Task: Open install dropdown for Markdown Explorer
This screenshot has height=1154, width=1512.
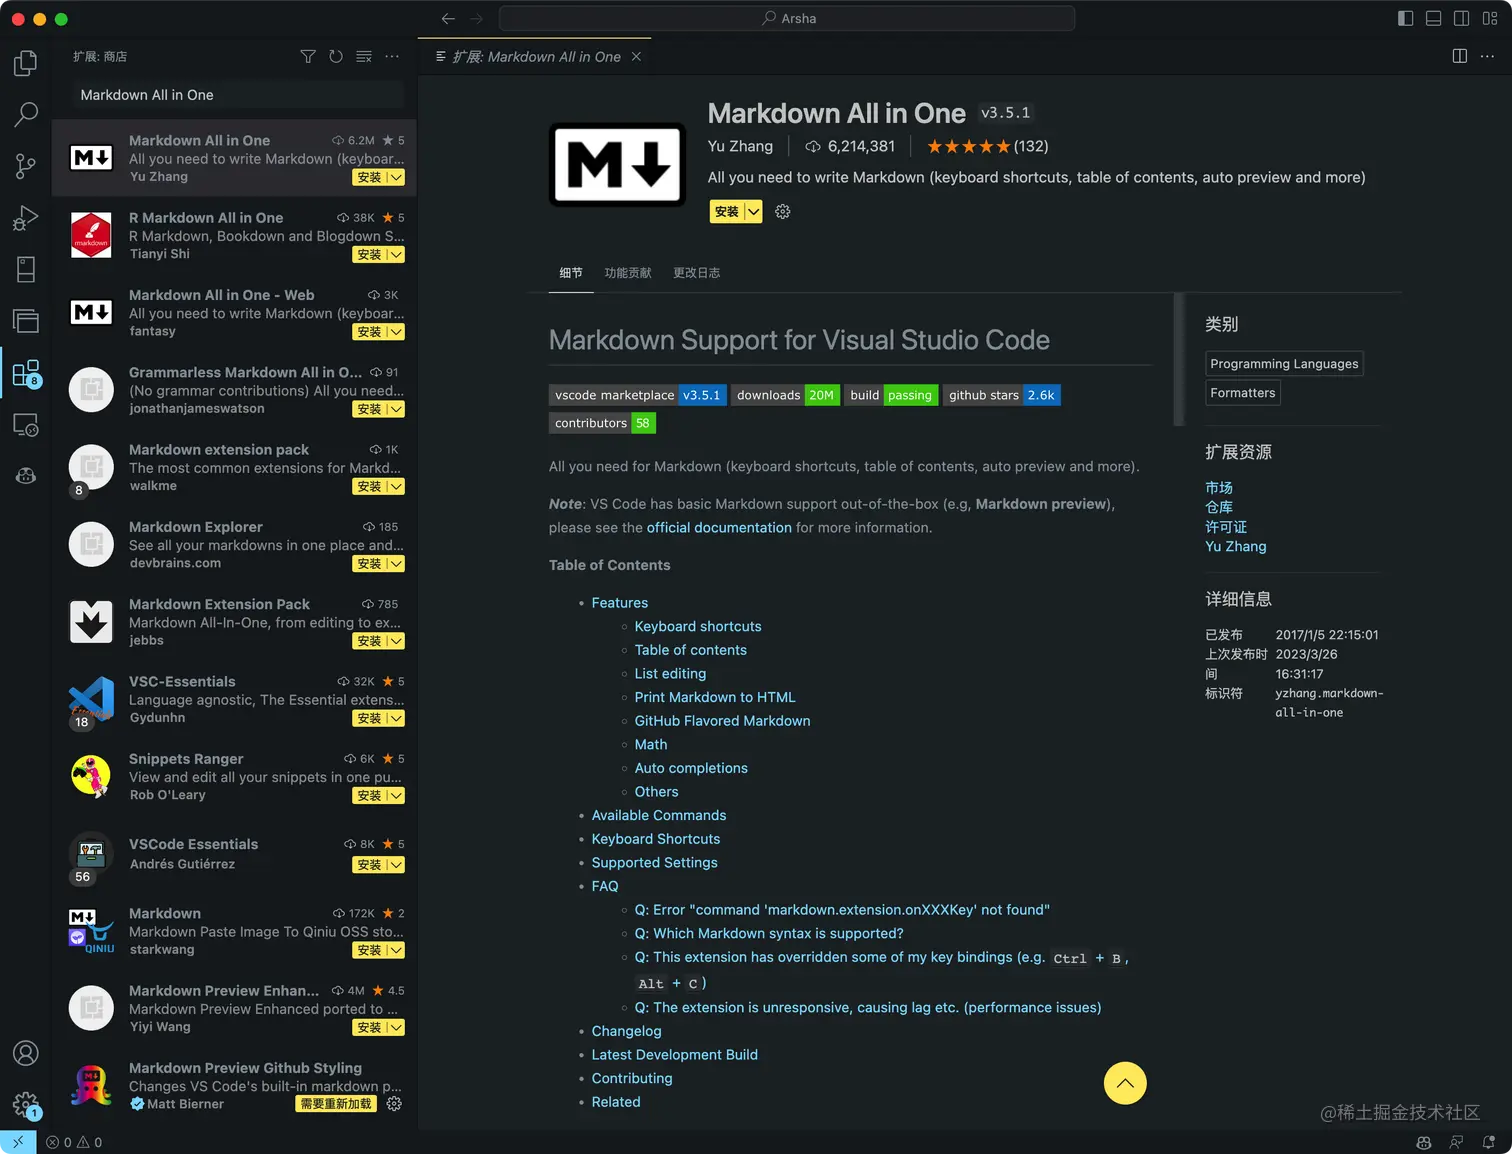Action: [x=396, y=564]
